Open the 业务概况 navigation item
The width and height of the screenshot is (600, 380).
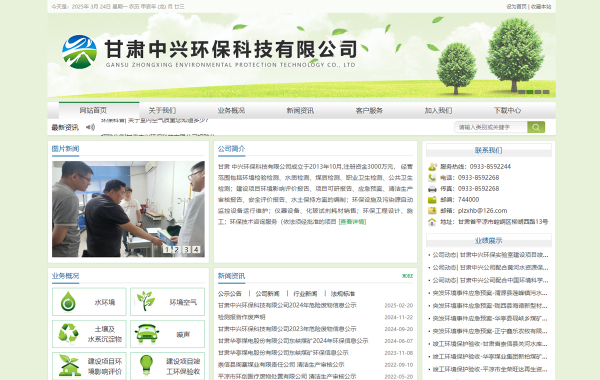pos(231,111)
